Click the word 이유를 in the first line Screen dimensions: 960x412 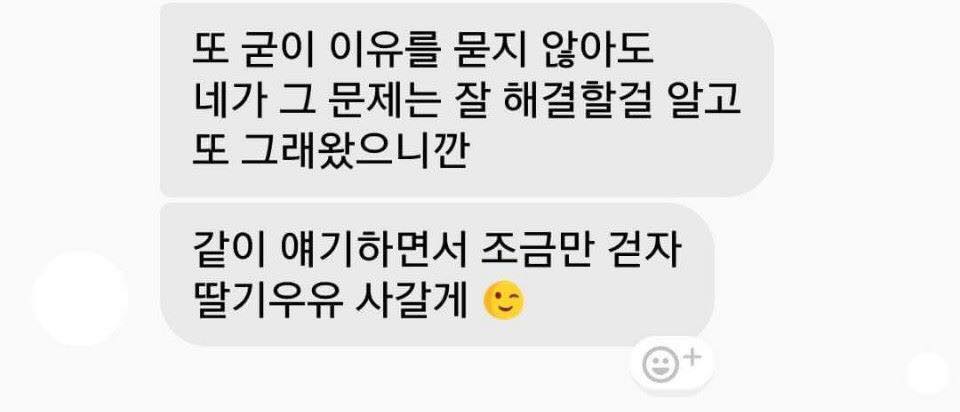click(384, 51)
